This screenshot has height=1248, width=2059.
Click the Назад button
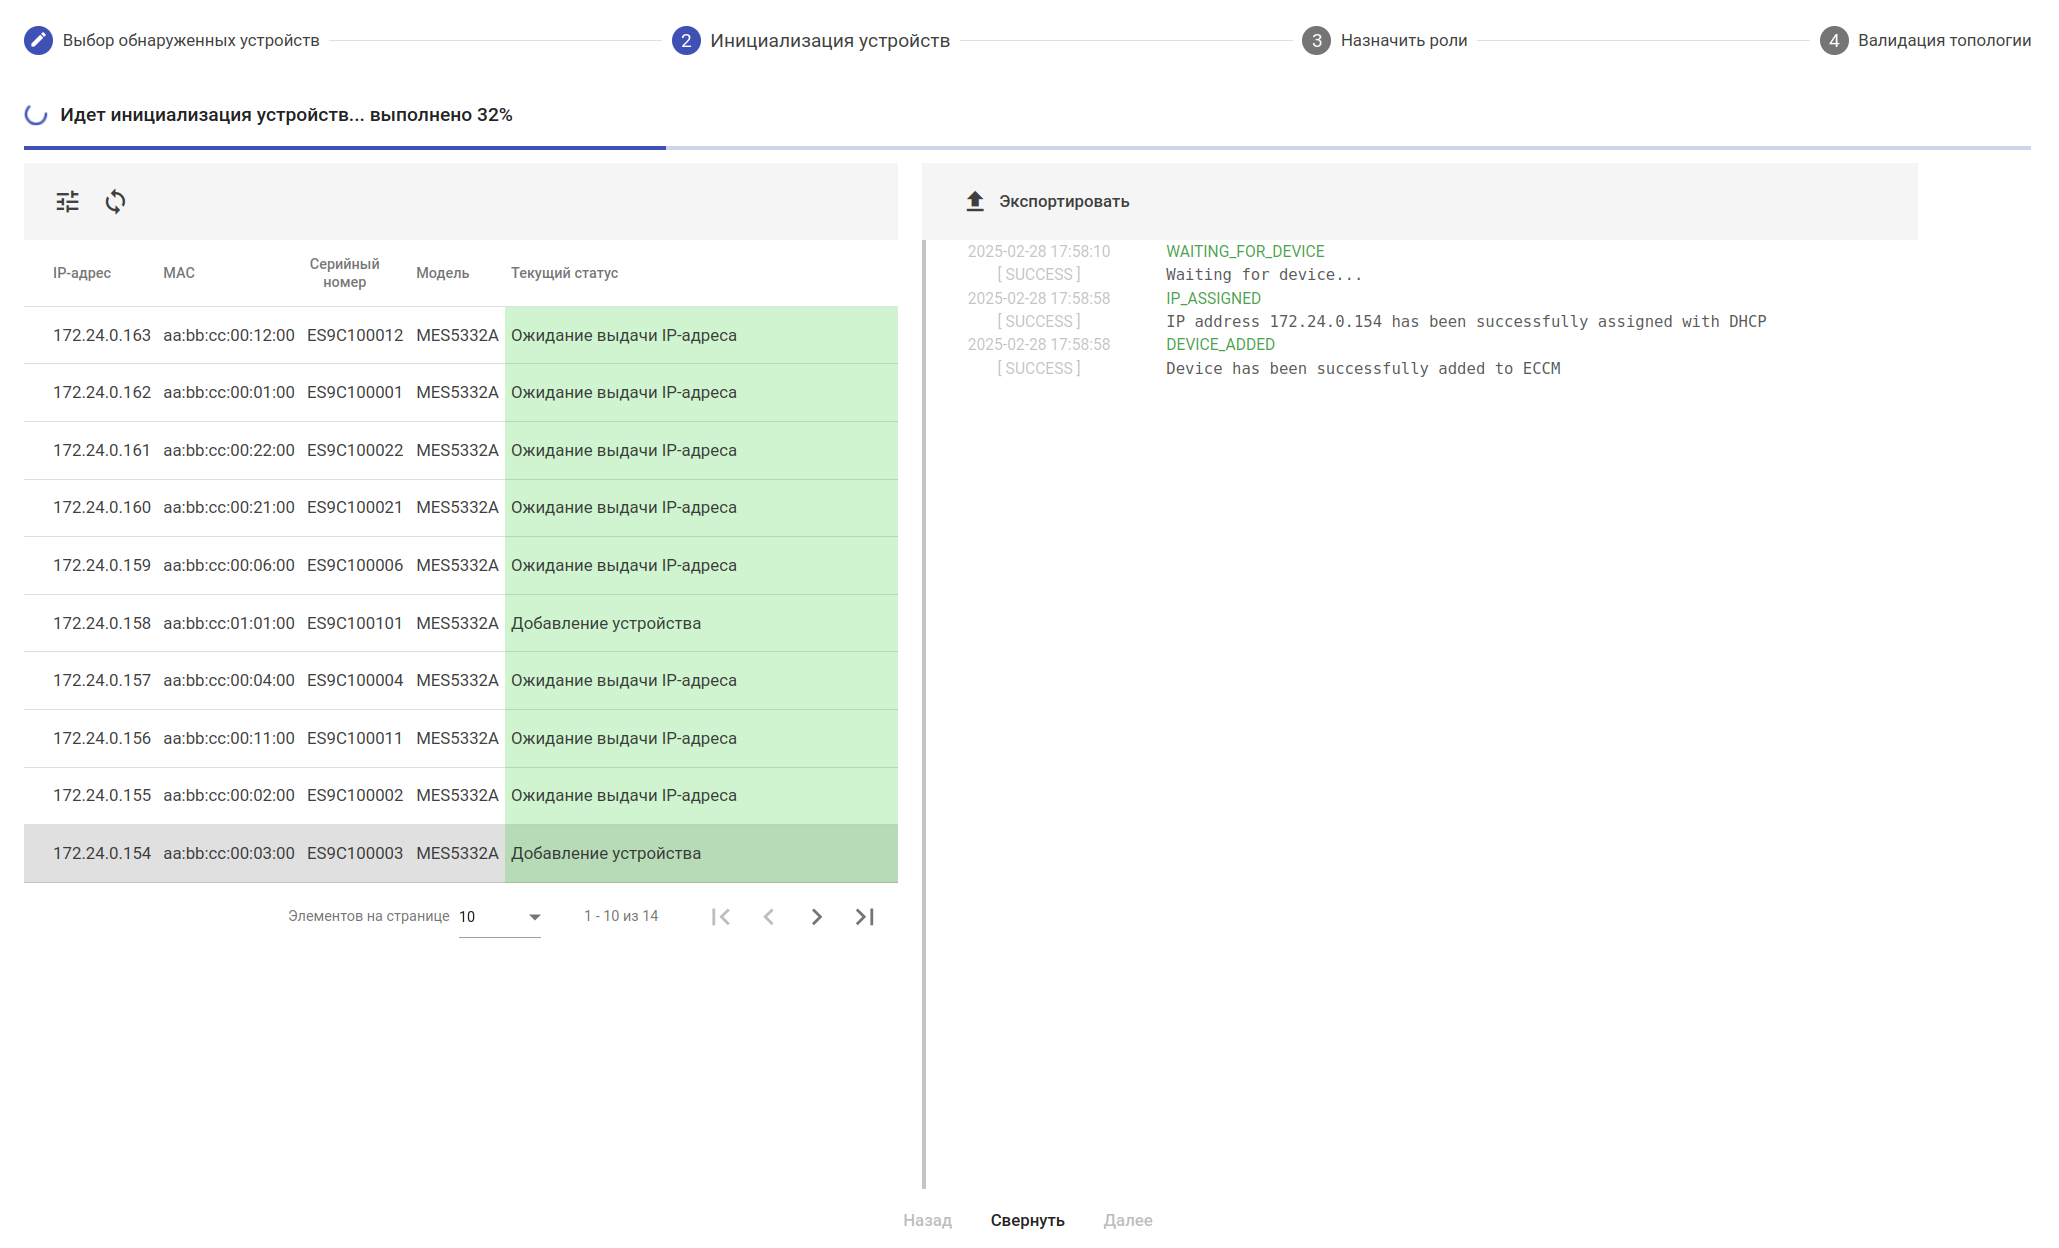[927, 1220]
